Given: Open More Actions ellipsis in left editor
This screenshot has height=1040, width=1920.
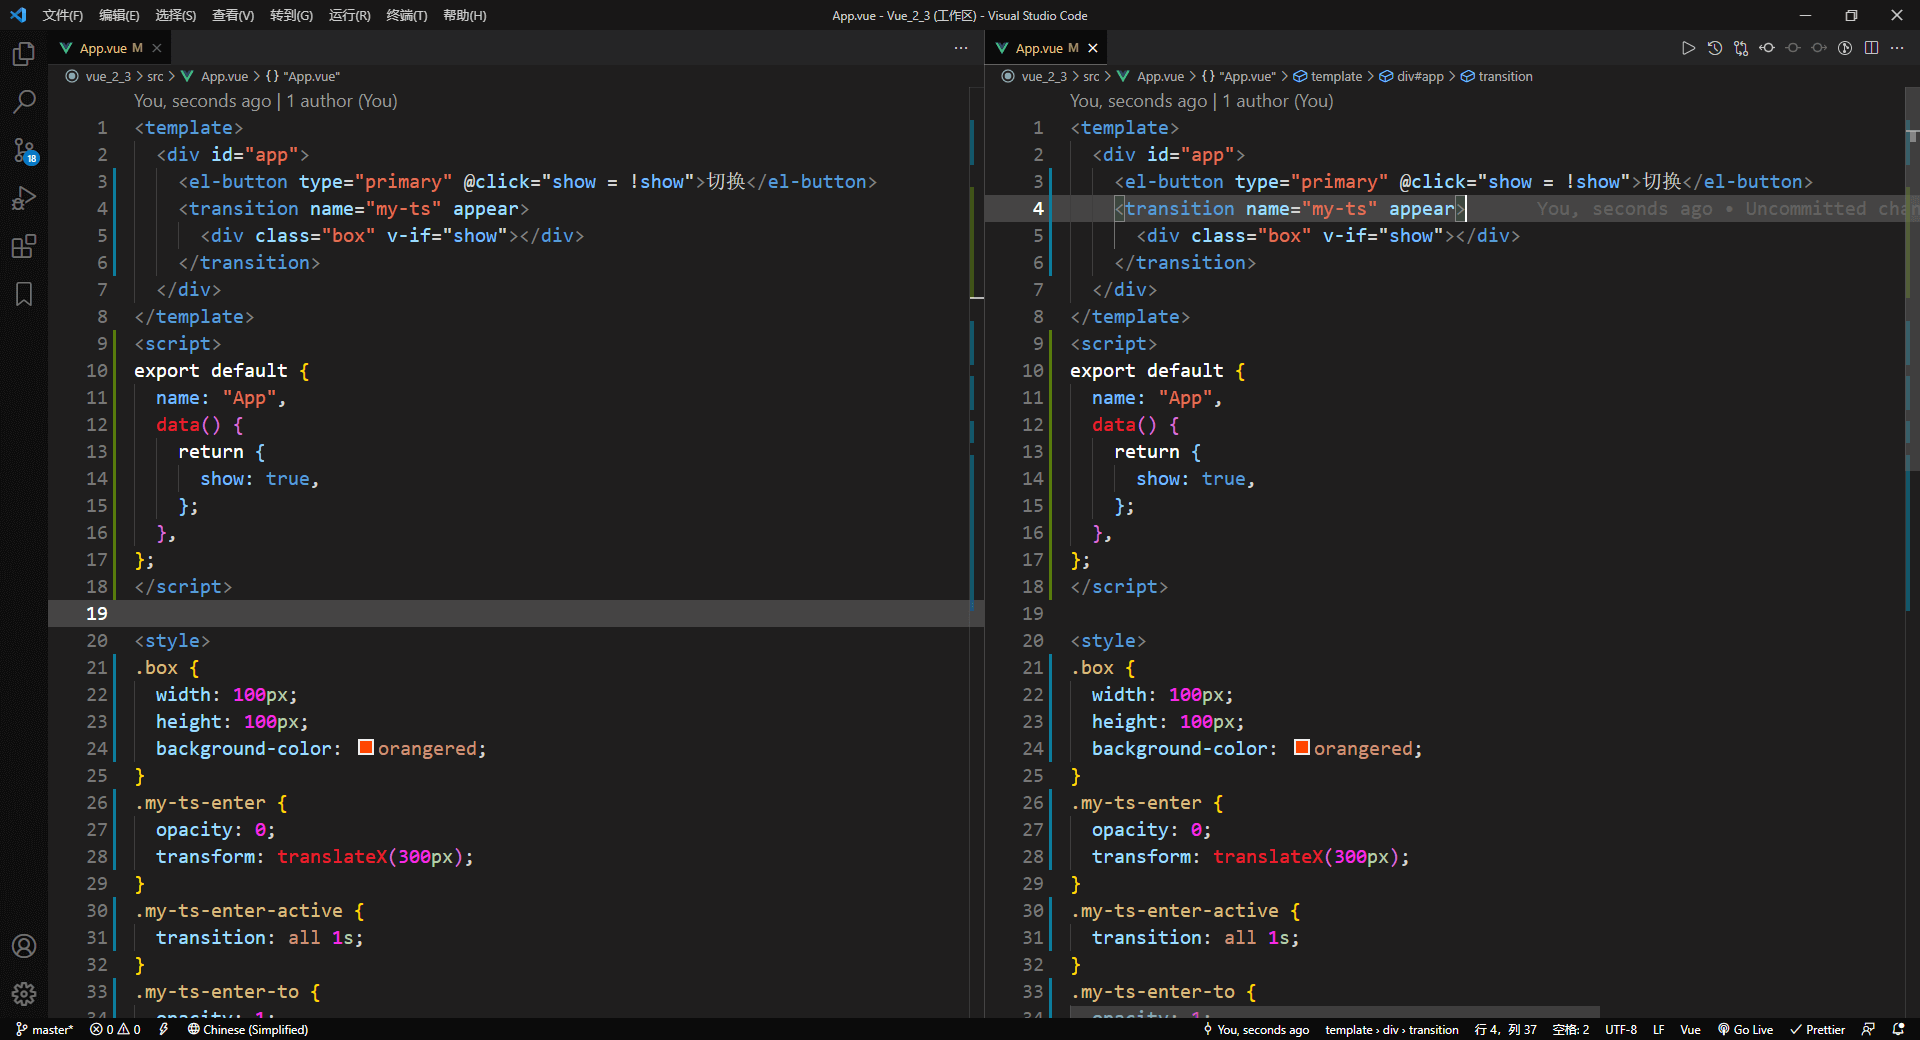Looking at the screenshot, I should point(961,48).
